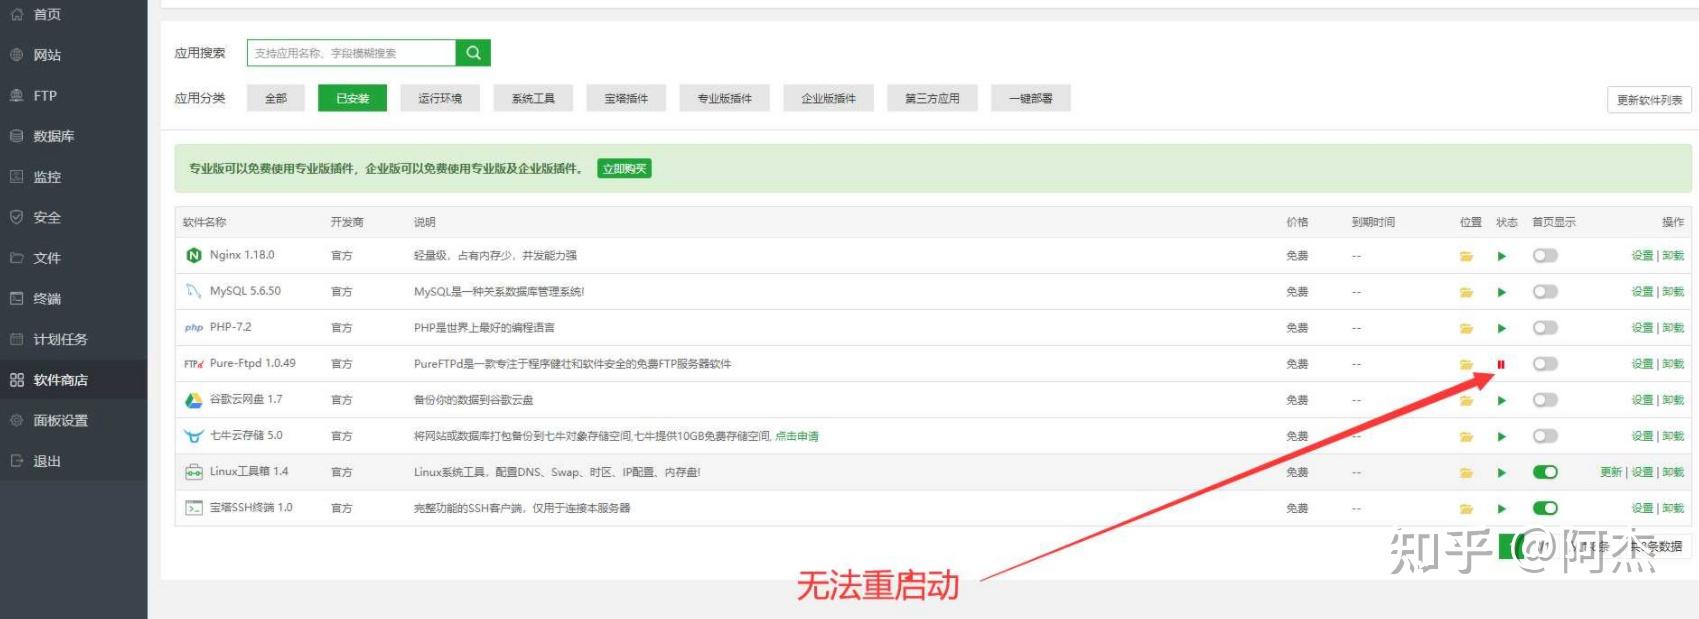This screenshot has width=1699, height=619.
Task: Click the MySQL 5.6.50 software name
Action: click(245, 291)
